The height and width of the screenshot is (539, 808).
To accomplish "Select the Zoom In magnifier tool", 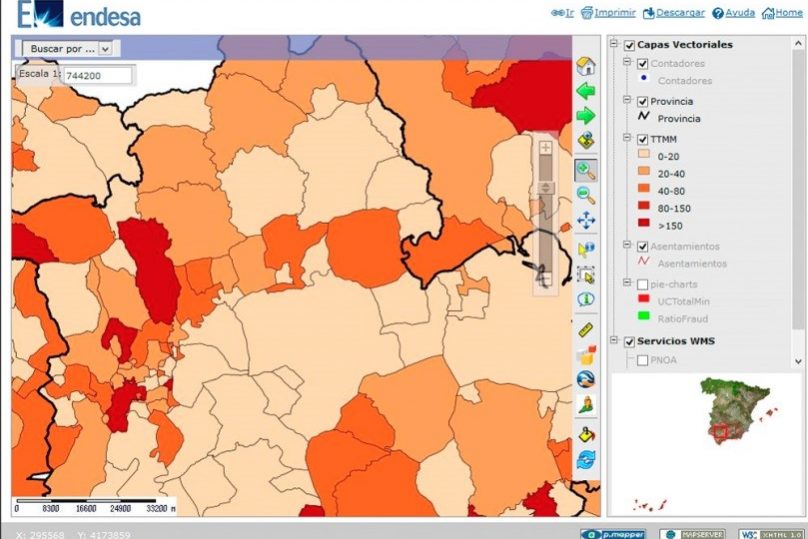I will coord(586,171).
